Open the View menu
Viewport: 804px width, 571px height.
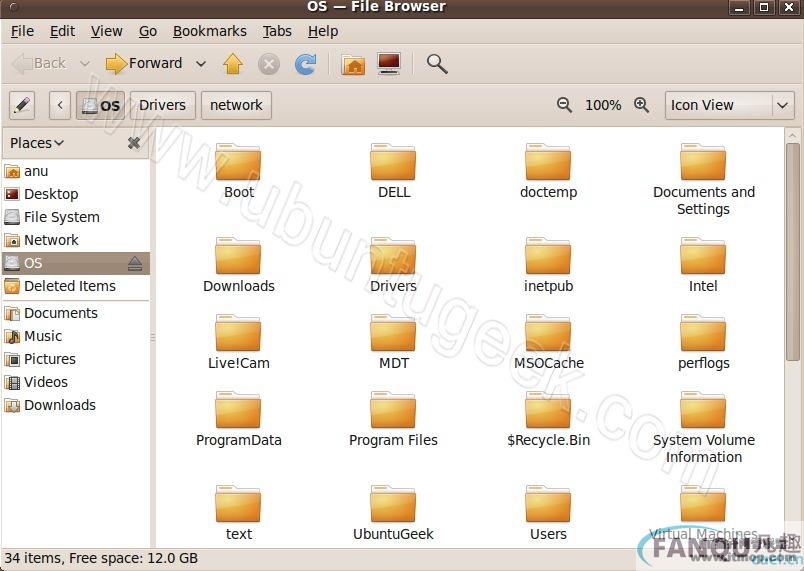pyautogui.click(x=107, y=32)
